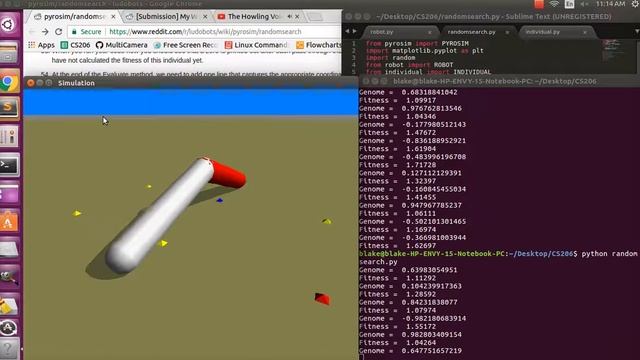Click 'Genome = 0.647751657219' terminal line
The width and height of the screenshot is (640, 360).
pos(410,351)
